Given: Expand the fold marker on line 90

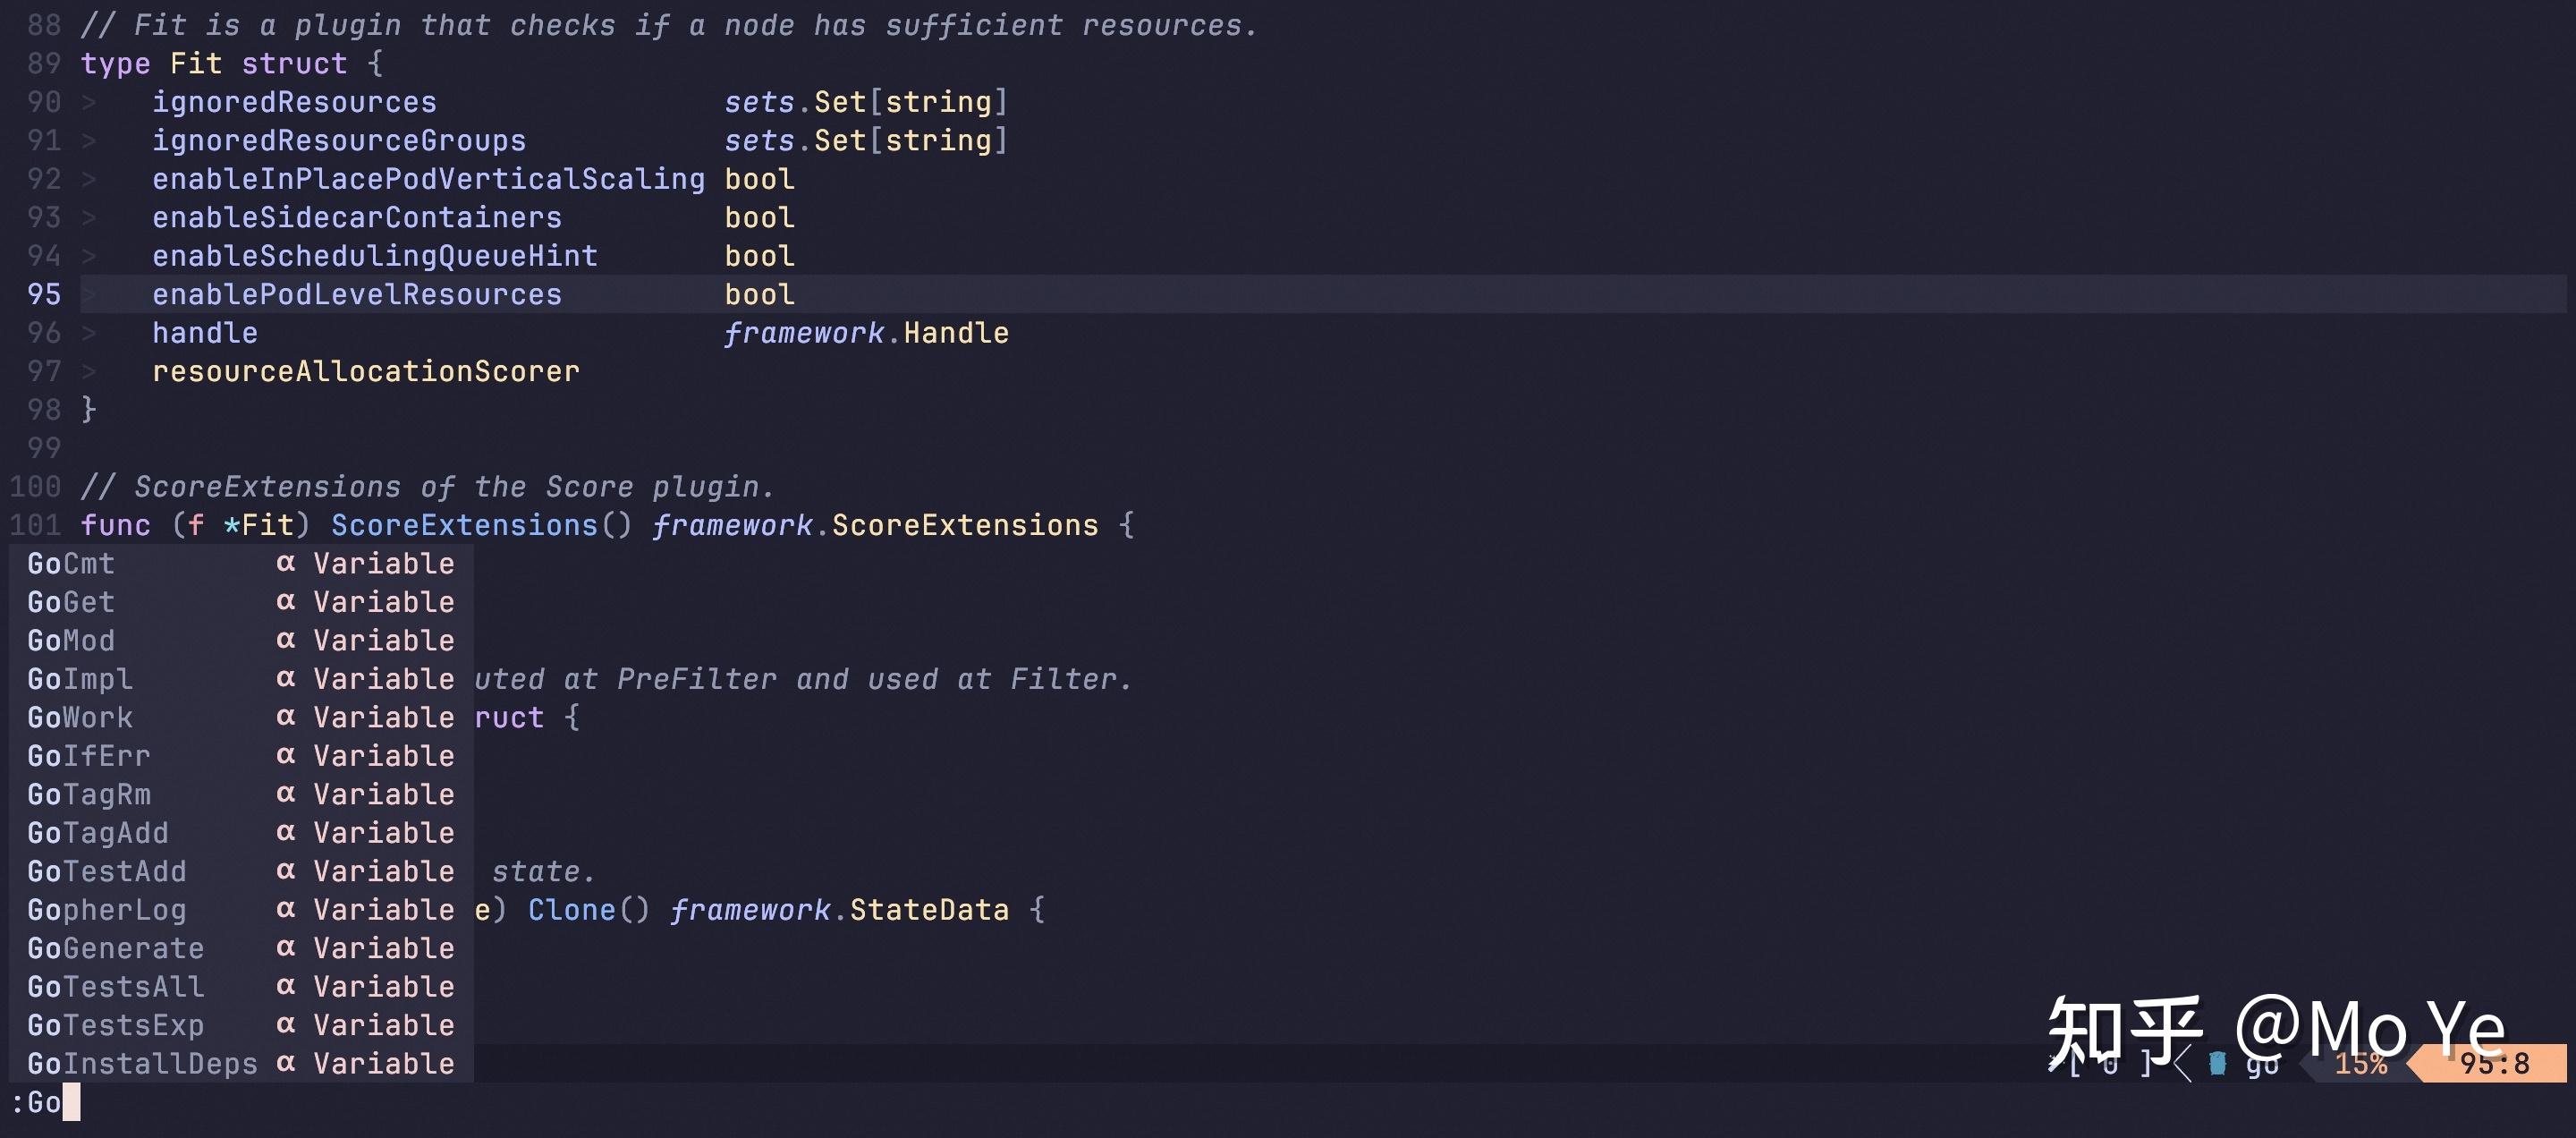Looking at the screenshot, I should (89, 102).
